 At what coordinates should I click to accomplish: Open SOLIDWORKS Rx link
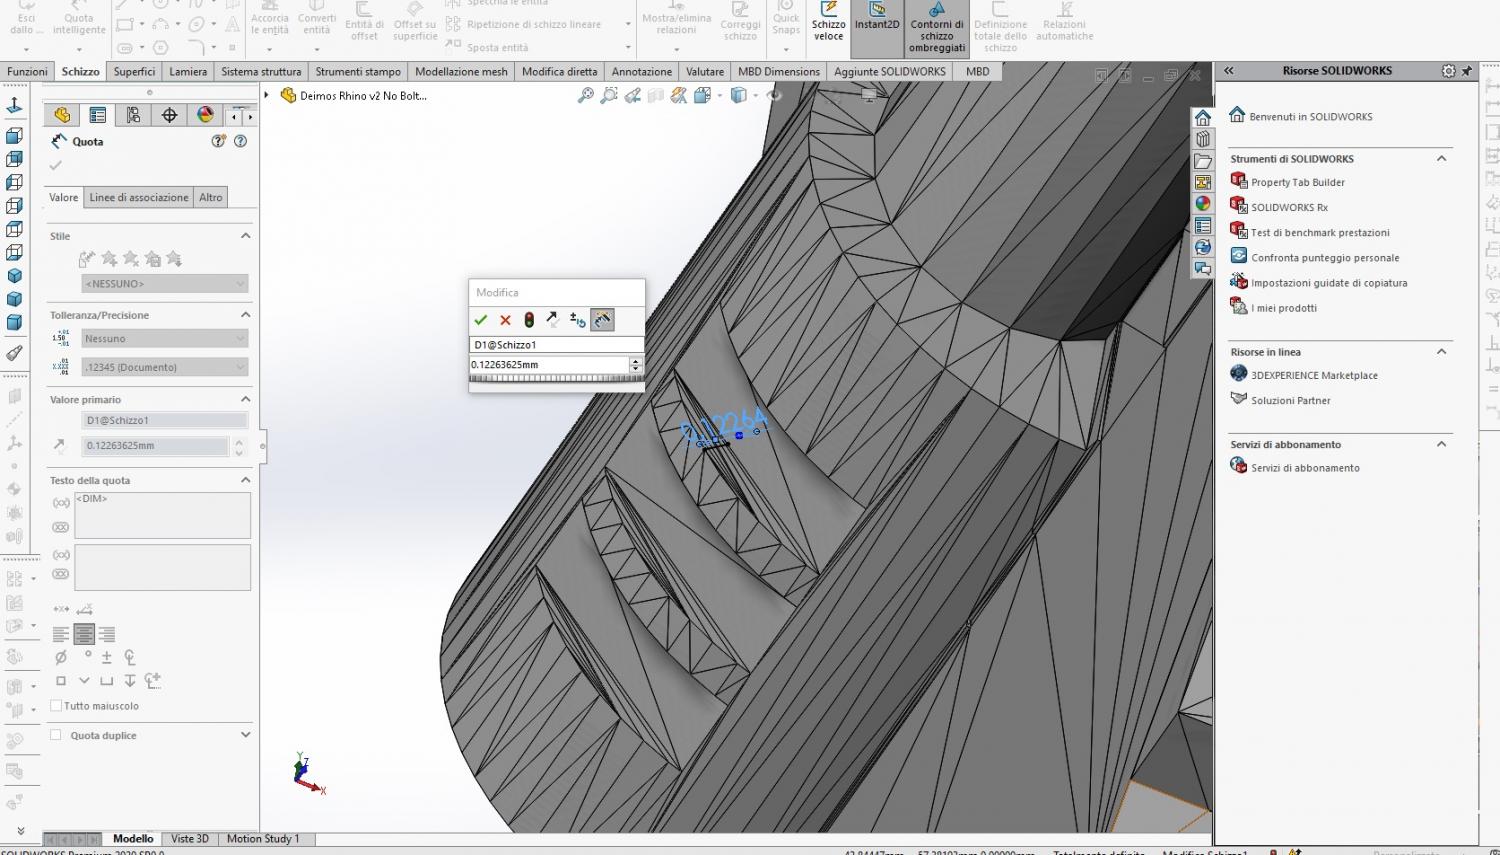coord(1289,208)
